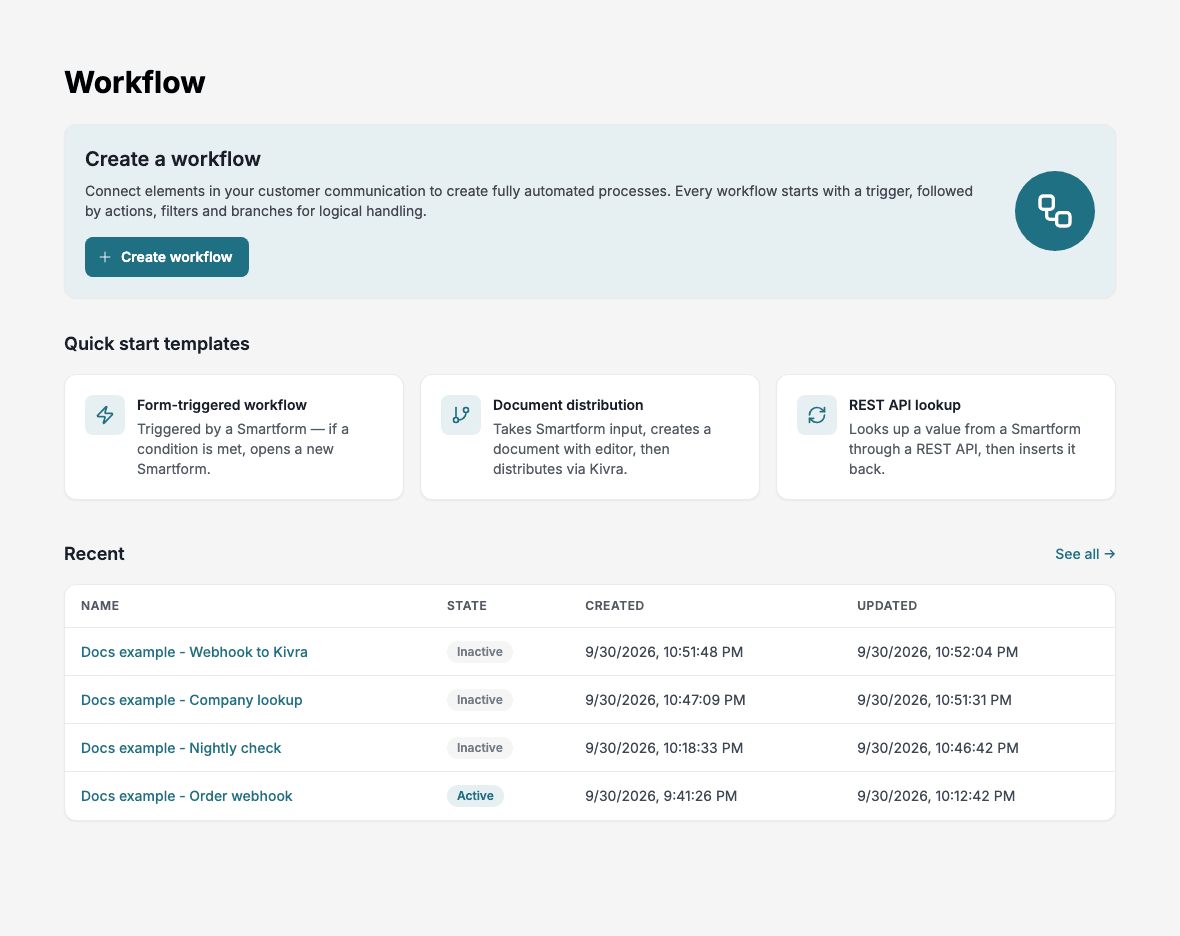
Task: Click the Form-triggered workflow description text
Action: point(243,449)
